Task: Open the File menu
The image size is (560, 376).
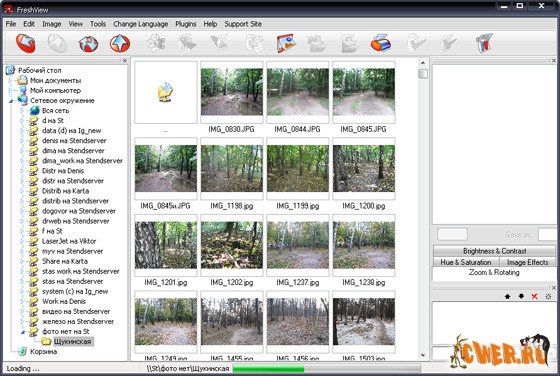Action: 11,24
